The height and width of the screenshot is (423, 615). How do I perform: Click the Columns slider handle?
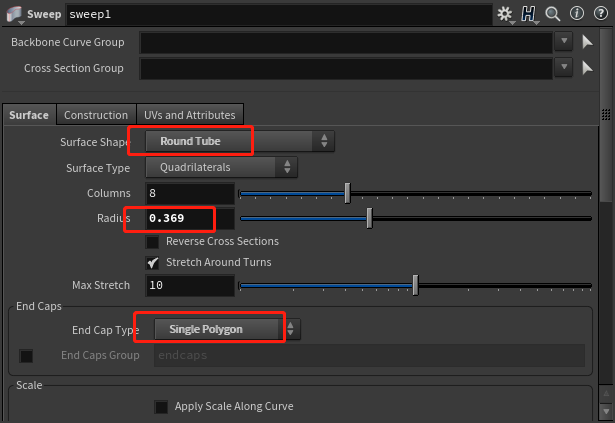347,193
